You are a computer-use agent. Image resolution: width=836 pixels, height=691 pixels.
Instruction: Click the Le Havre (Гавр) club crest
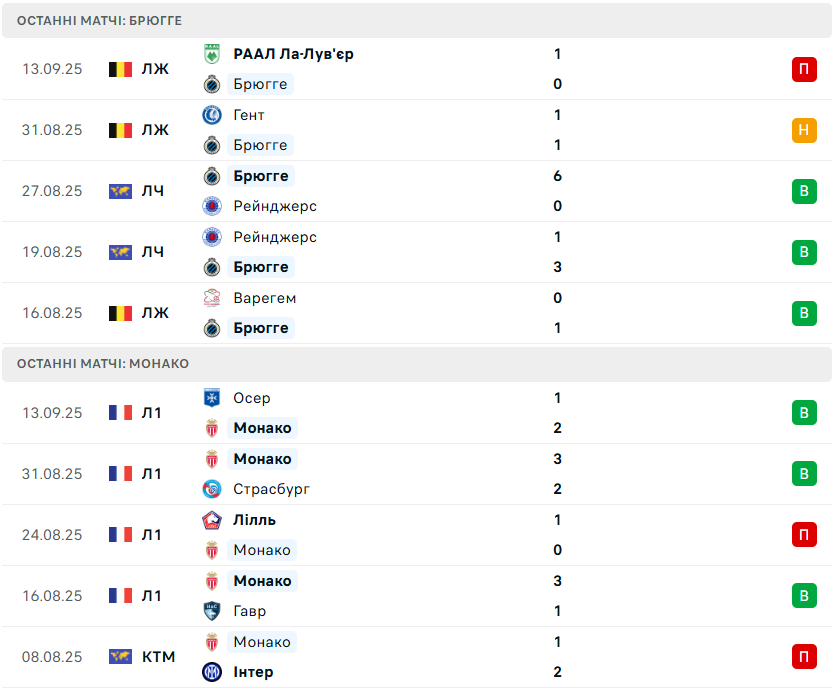click(x=212, y=611)
